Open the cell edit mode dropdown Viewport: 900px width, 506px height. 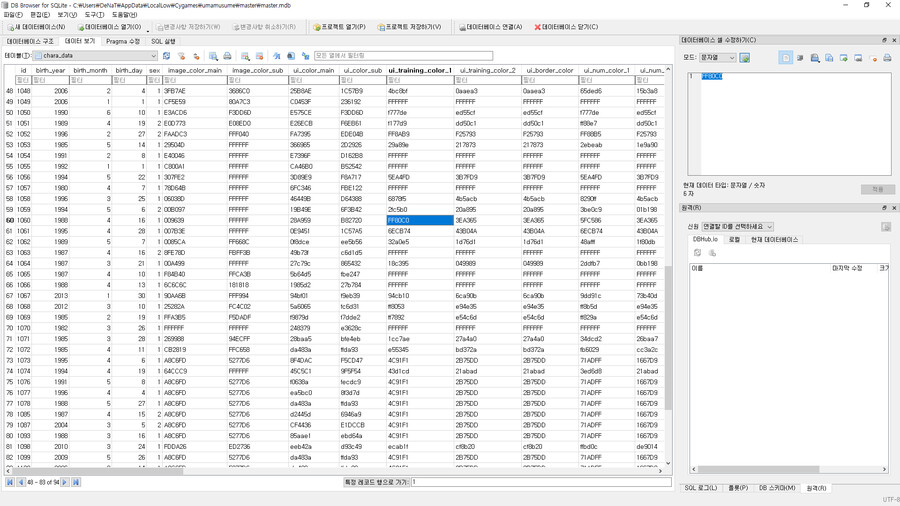pyautogui.click(x=717, y=57)
